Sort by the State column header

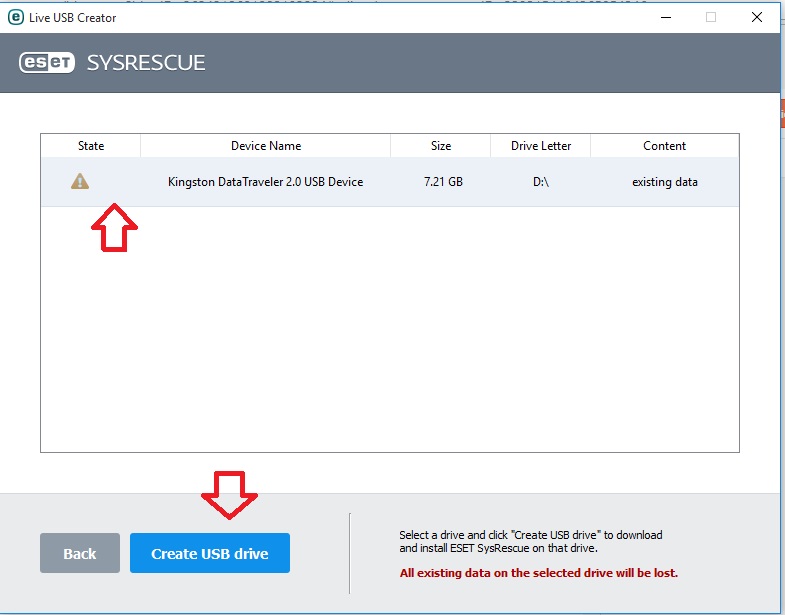tap(91, 146)
